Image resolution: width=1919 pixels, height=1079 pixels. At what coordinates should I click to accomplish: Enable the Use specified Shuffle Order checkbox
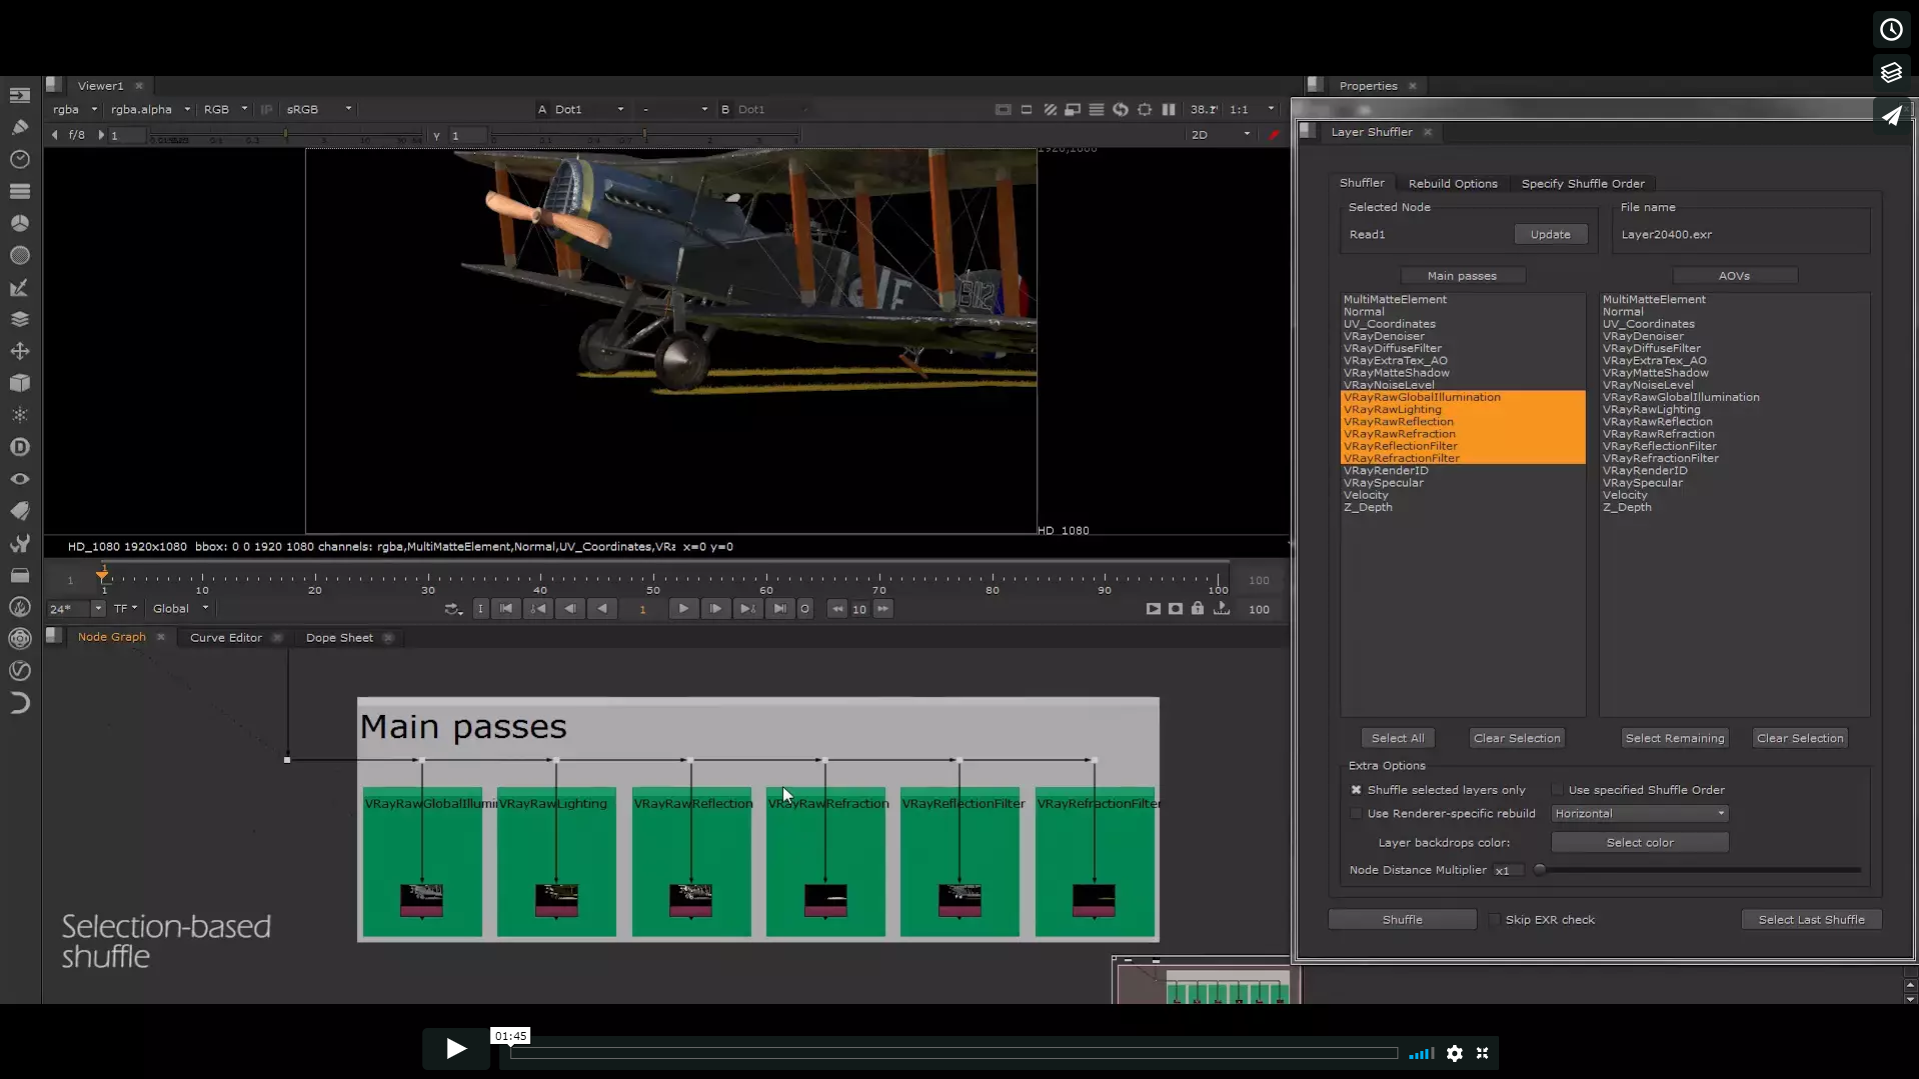click(1558, 789)
